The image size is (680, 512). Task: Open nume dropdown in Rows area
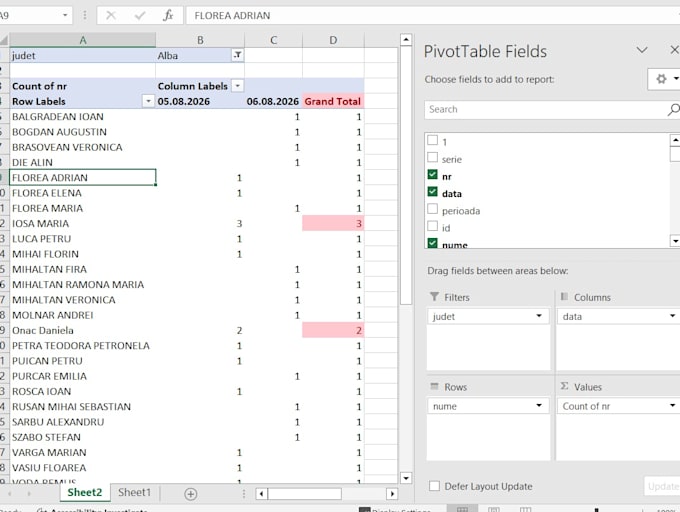[539, 406]
